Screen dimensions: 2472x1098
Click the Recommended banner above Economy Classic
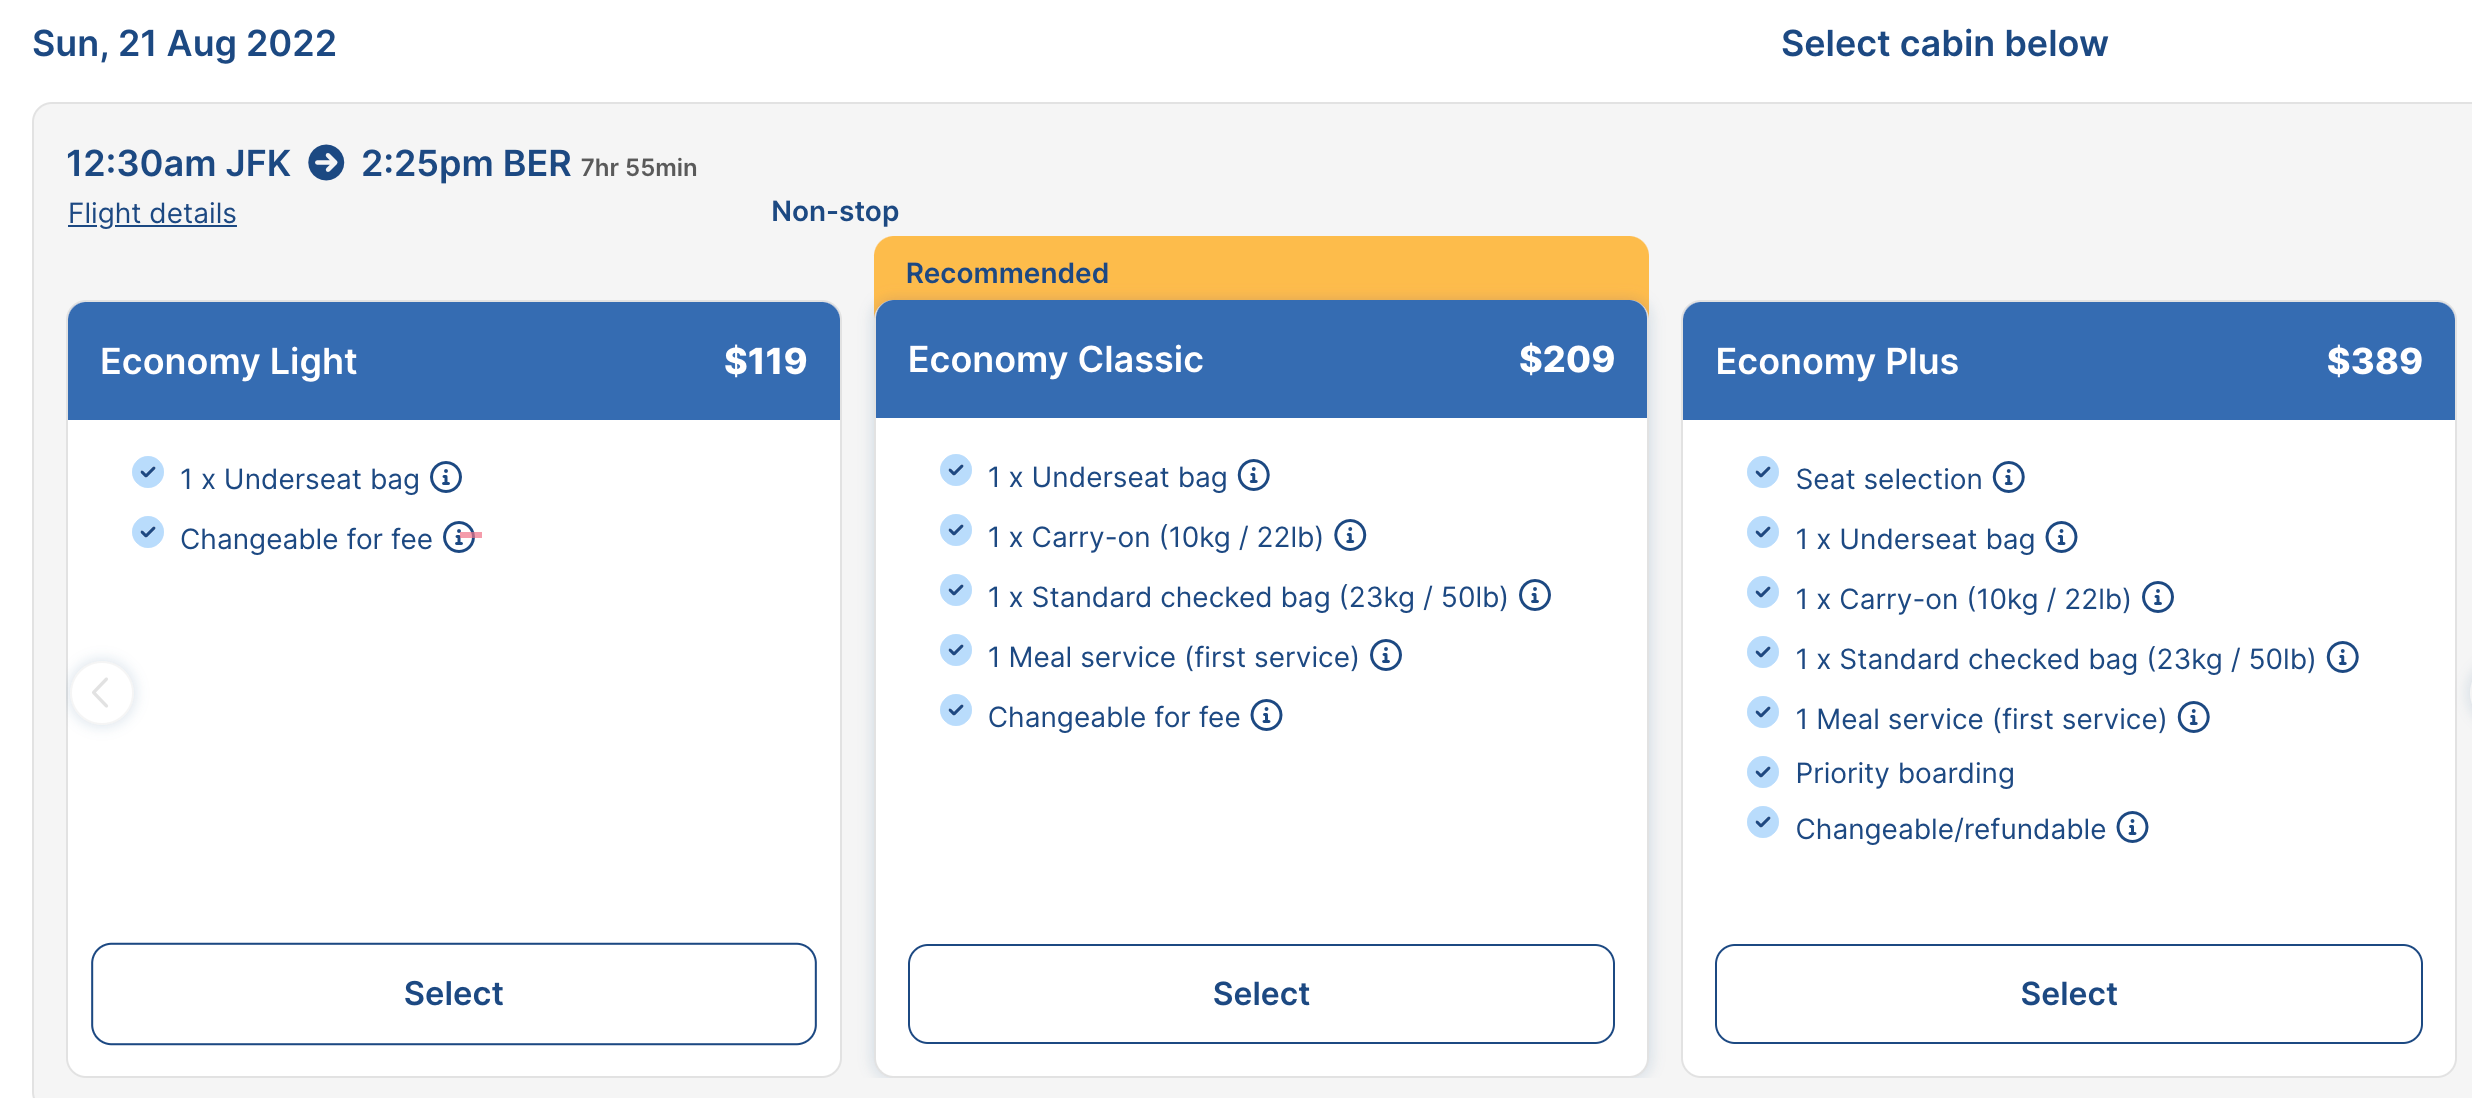coord(1261,271)
